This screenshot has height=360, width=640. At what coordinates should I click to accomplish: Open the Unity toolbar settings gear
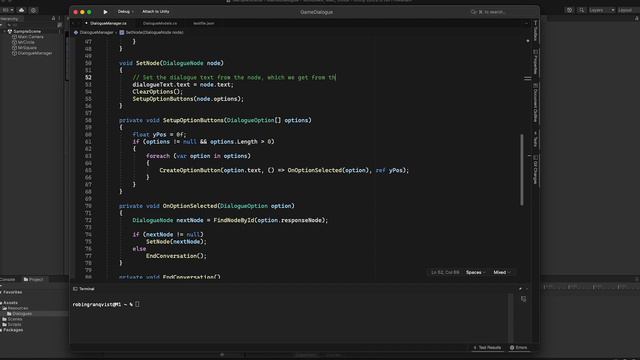pos(33,10)
